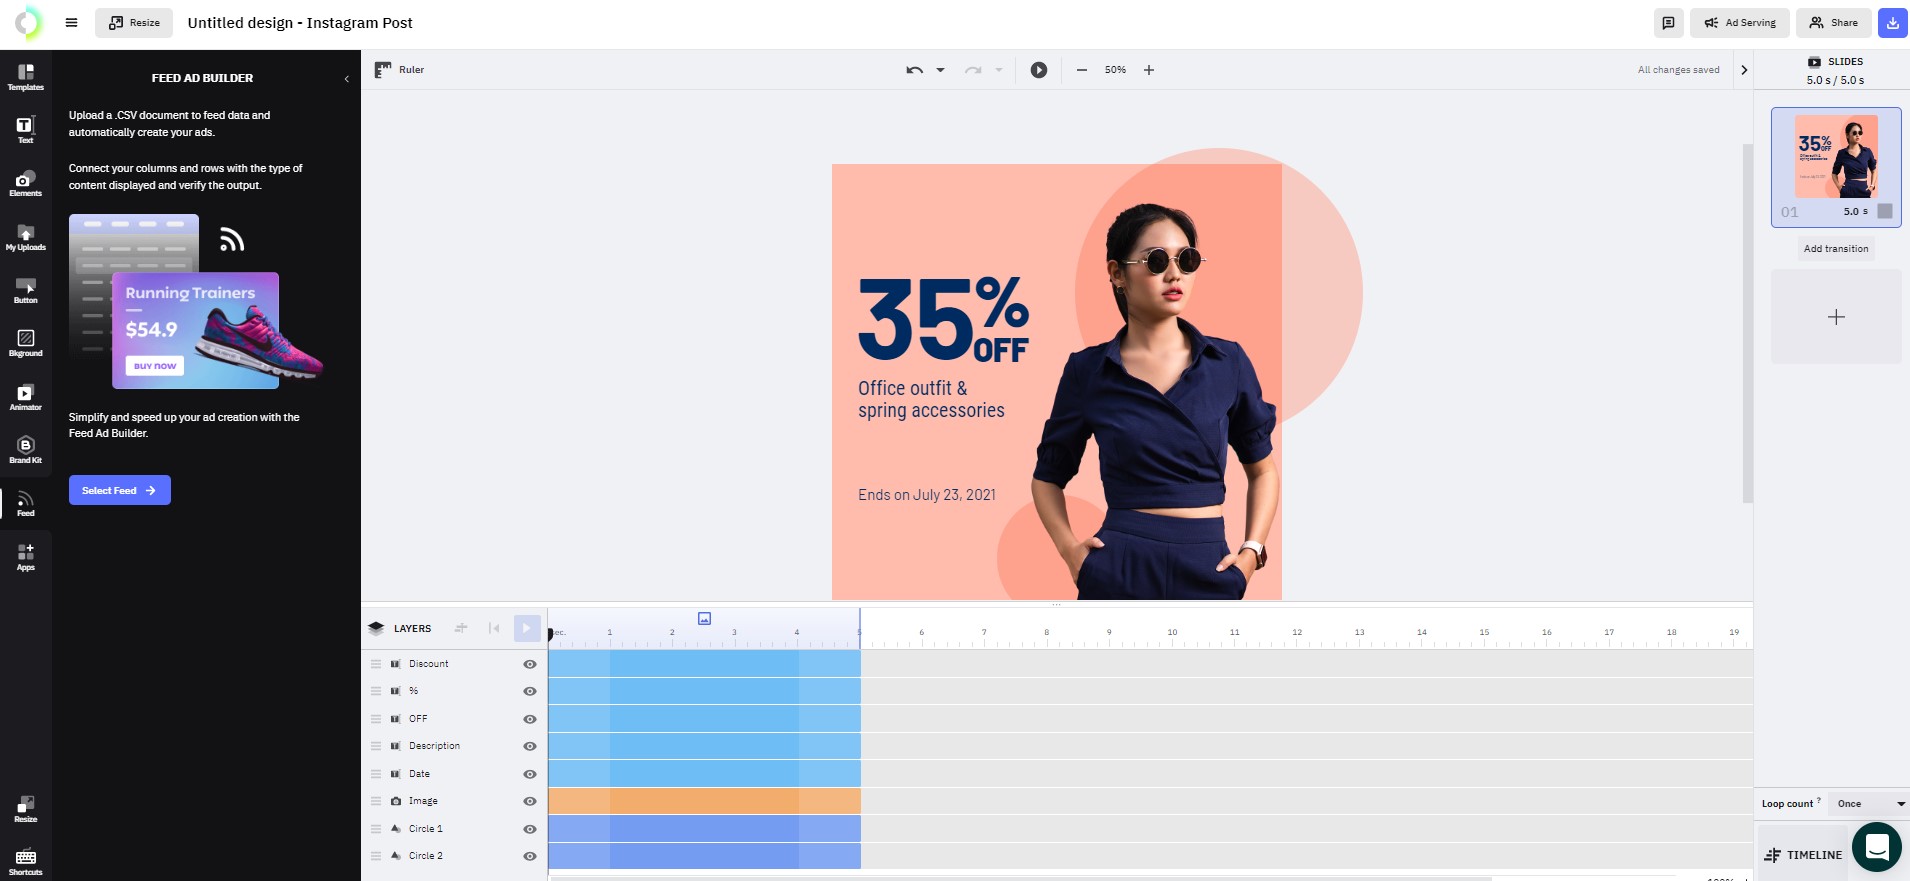This screenshot has width=1910, height=881.
Task: Open the 50% zoom level menu
Action: [x=1115, y=70]
